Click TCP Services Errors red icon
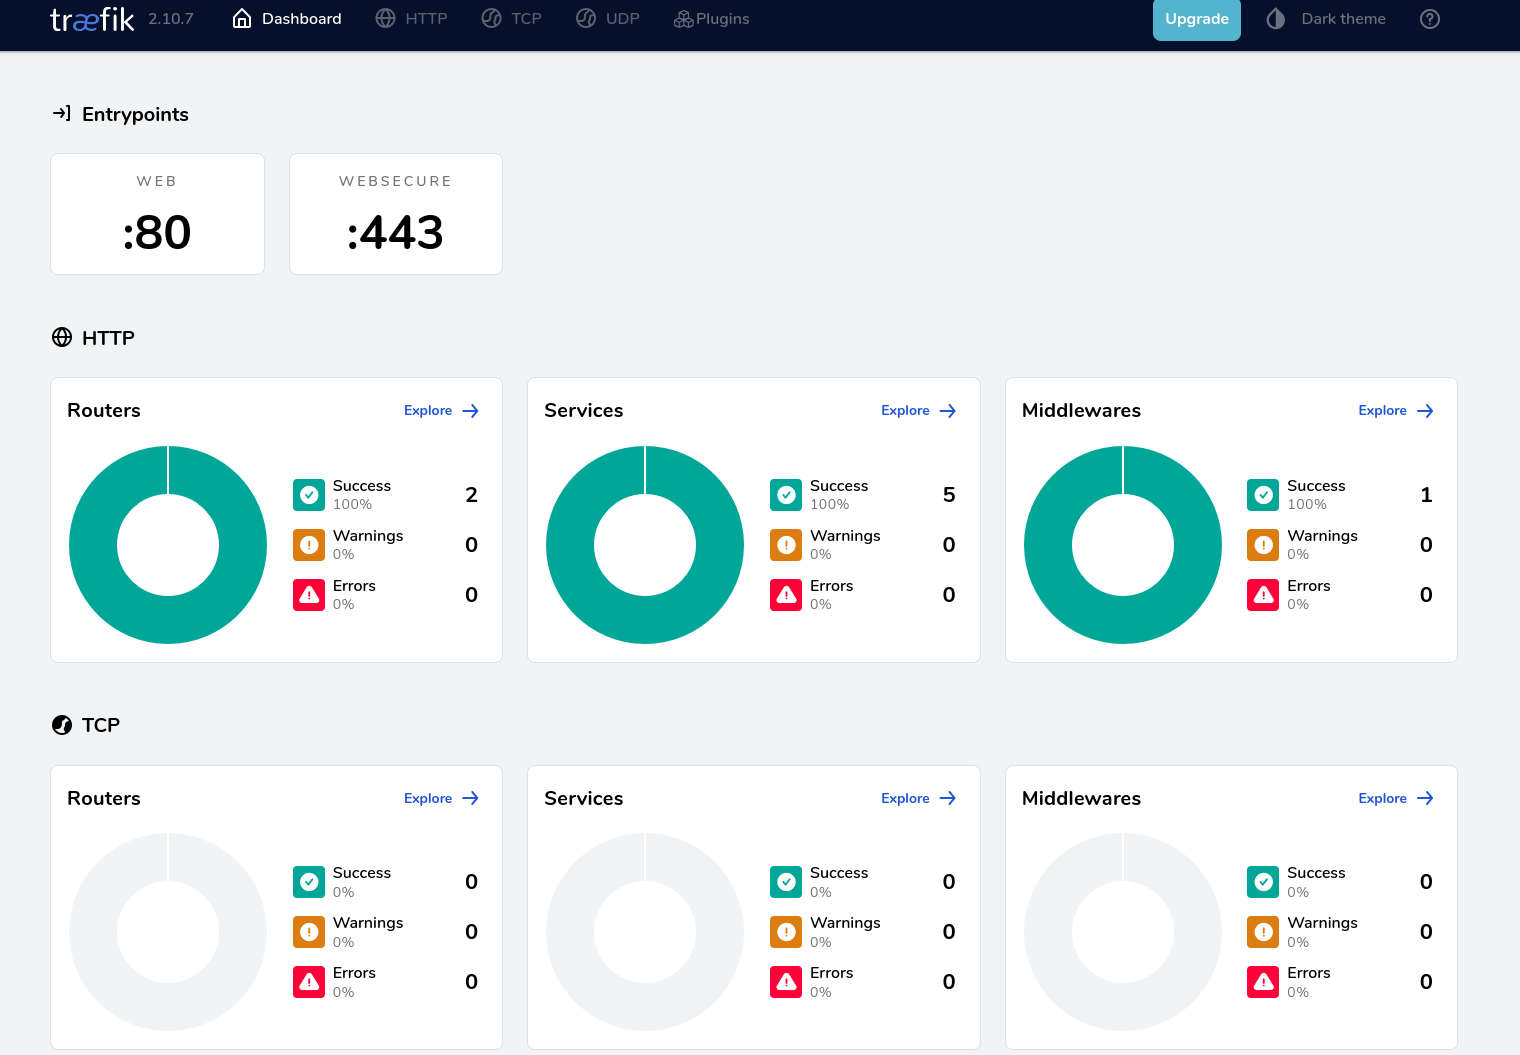Viewport: 1520px width, 1055px height. (786, 982)
